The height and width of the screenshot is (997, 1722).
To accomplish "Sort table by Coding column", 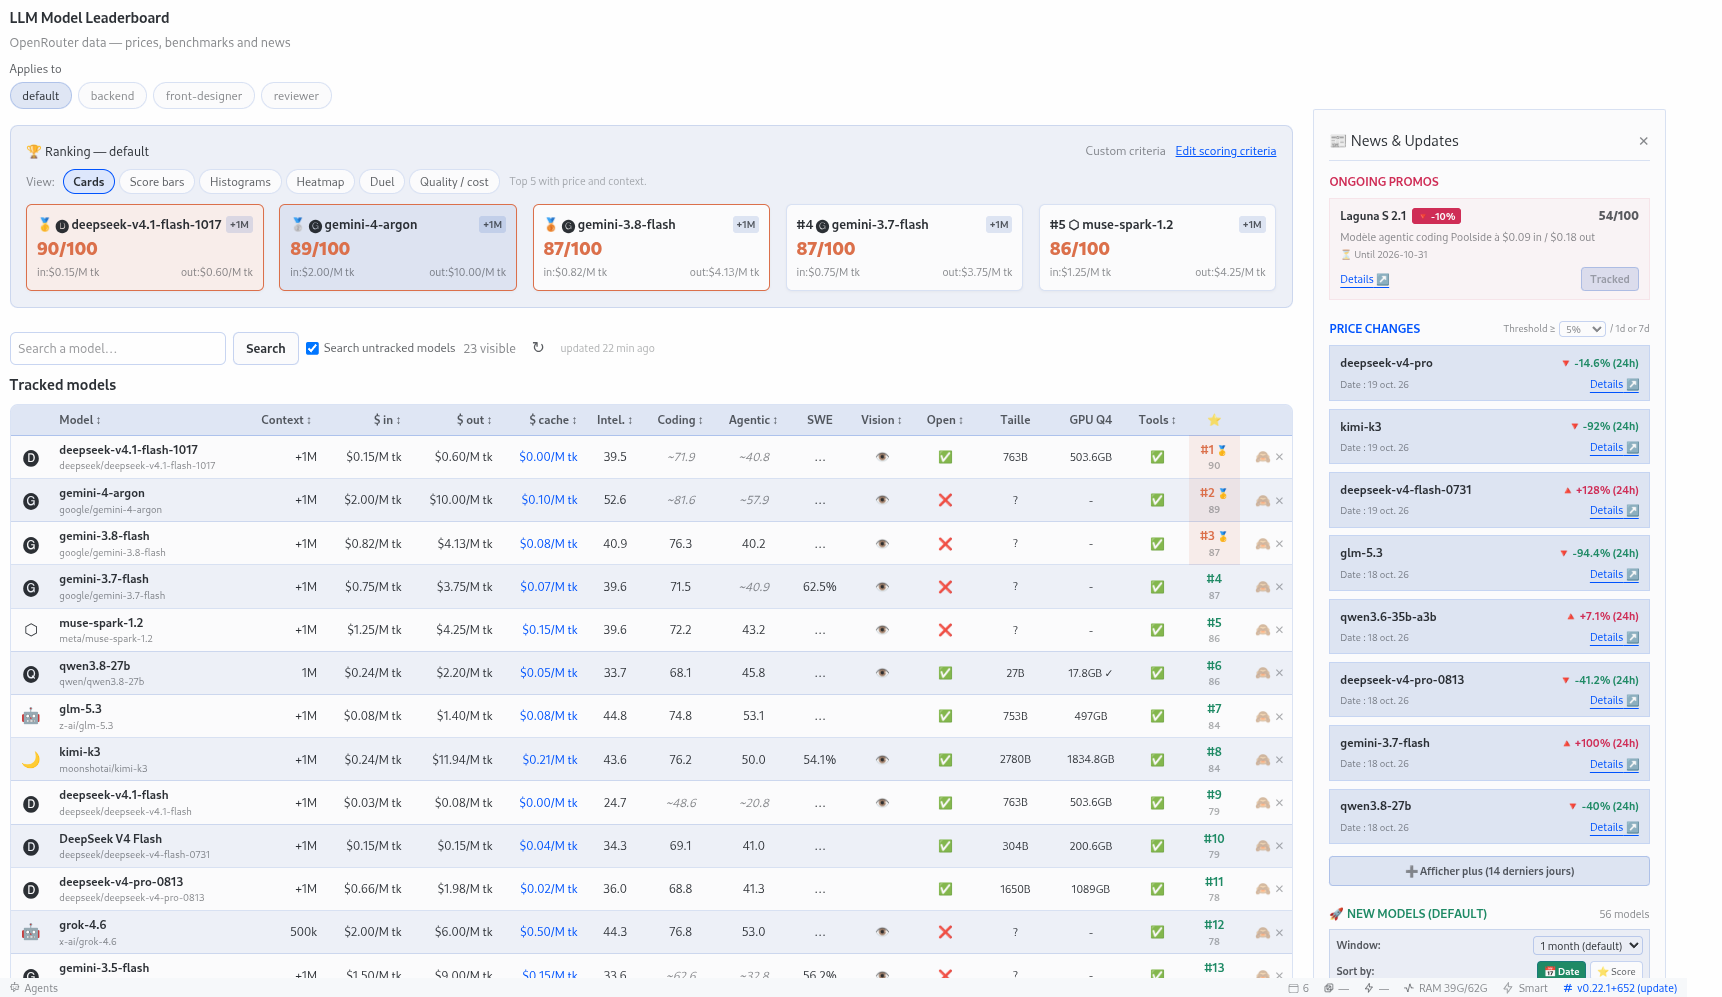I will coord(680,420).
